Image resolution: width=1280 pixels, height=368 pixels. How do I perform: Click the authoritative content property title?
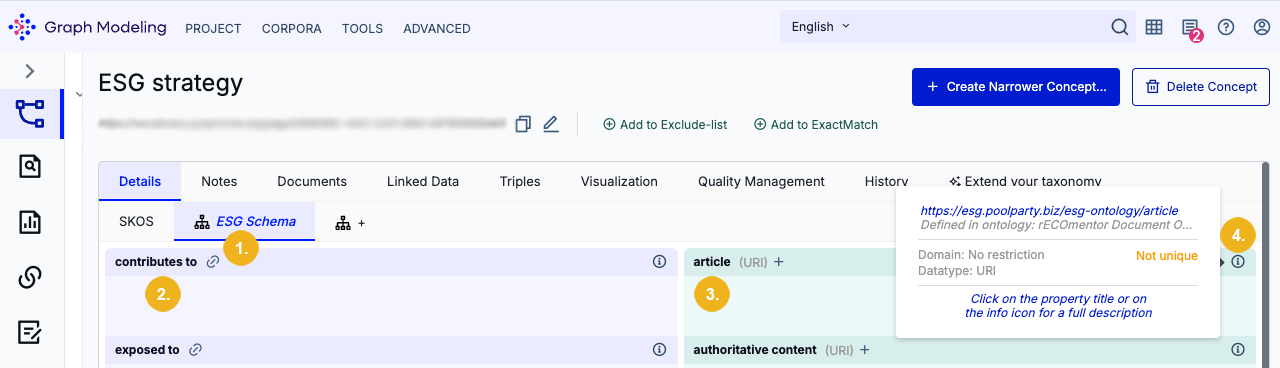[x=755, y=350]
